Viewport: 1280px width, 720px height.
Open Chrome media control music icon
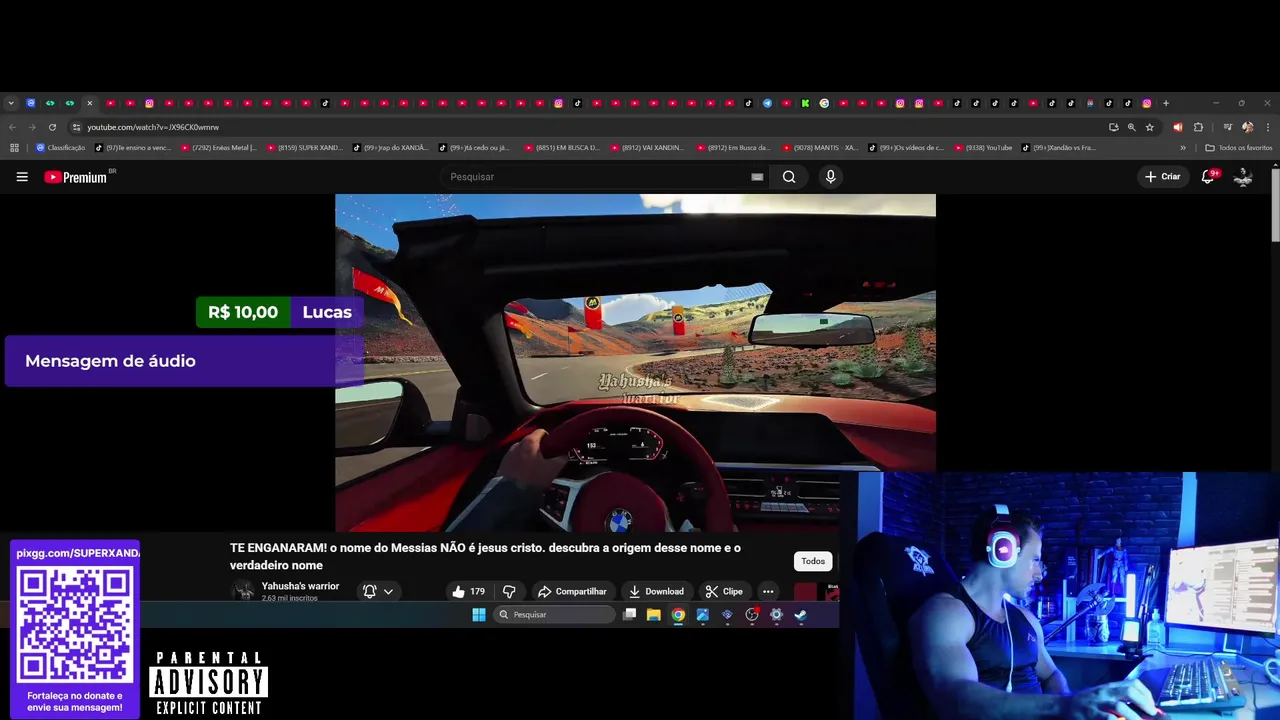click(1227, 127)
